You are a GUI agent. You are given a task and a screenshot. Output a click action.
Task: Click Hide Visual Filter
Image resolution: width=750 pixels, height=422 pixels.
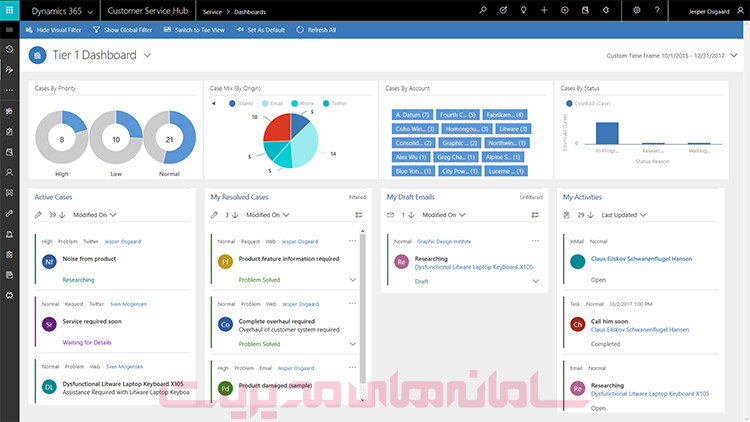pos(53,30)
